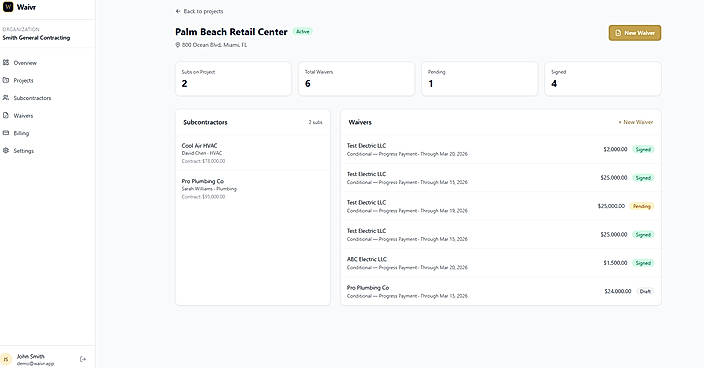This screenshot has height=368, width=704.
Task: Click the back arrow icon above the project title
Action: pyautogui.click(x=178, y=11)
